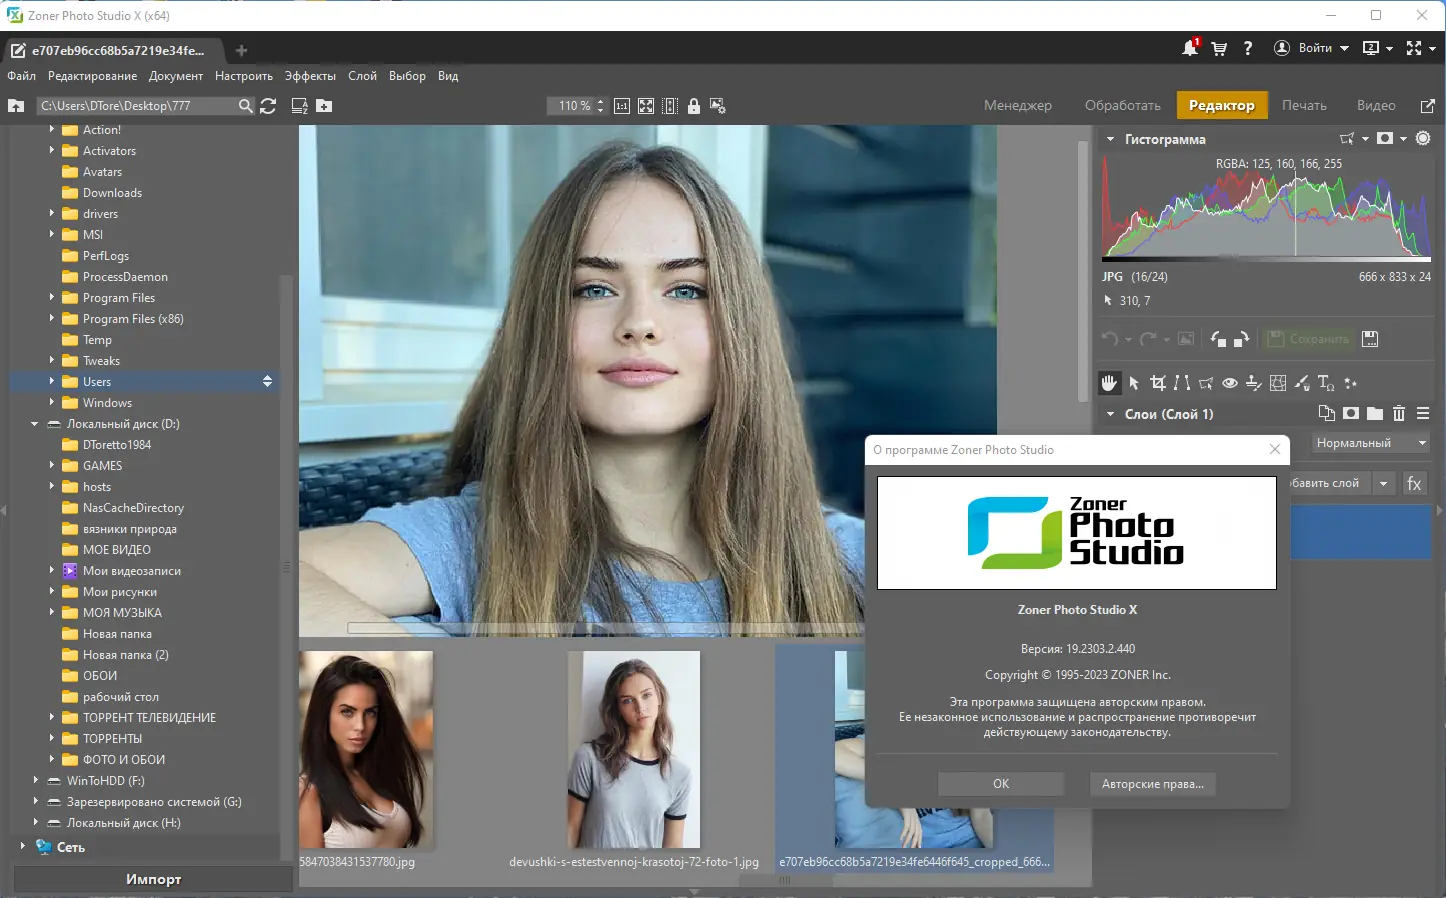This screenshot has width=1446, height=898.
Task: Open the Нормальный blend mode dropdown
Action: 1369,442
